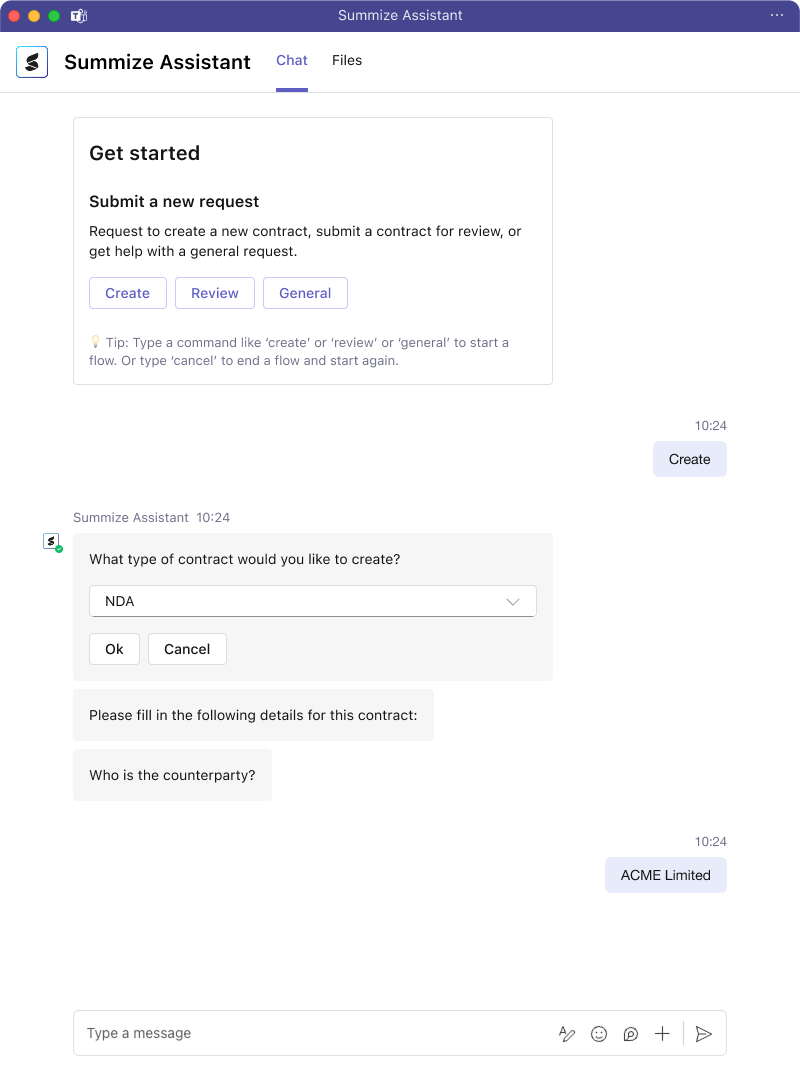Expand the NDA selection chevron
This screenshot has width=800, height=1080.
pyautogui.click(x=513, y=601)
